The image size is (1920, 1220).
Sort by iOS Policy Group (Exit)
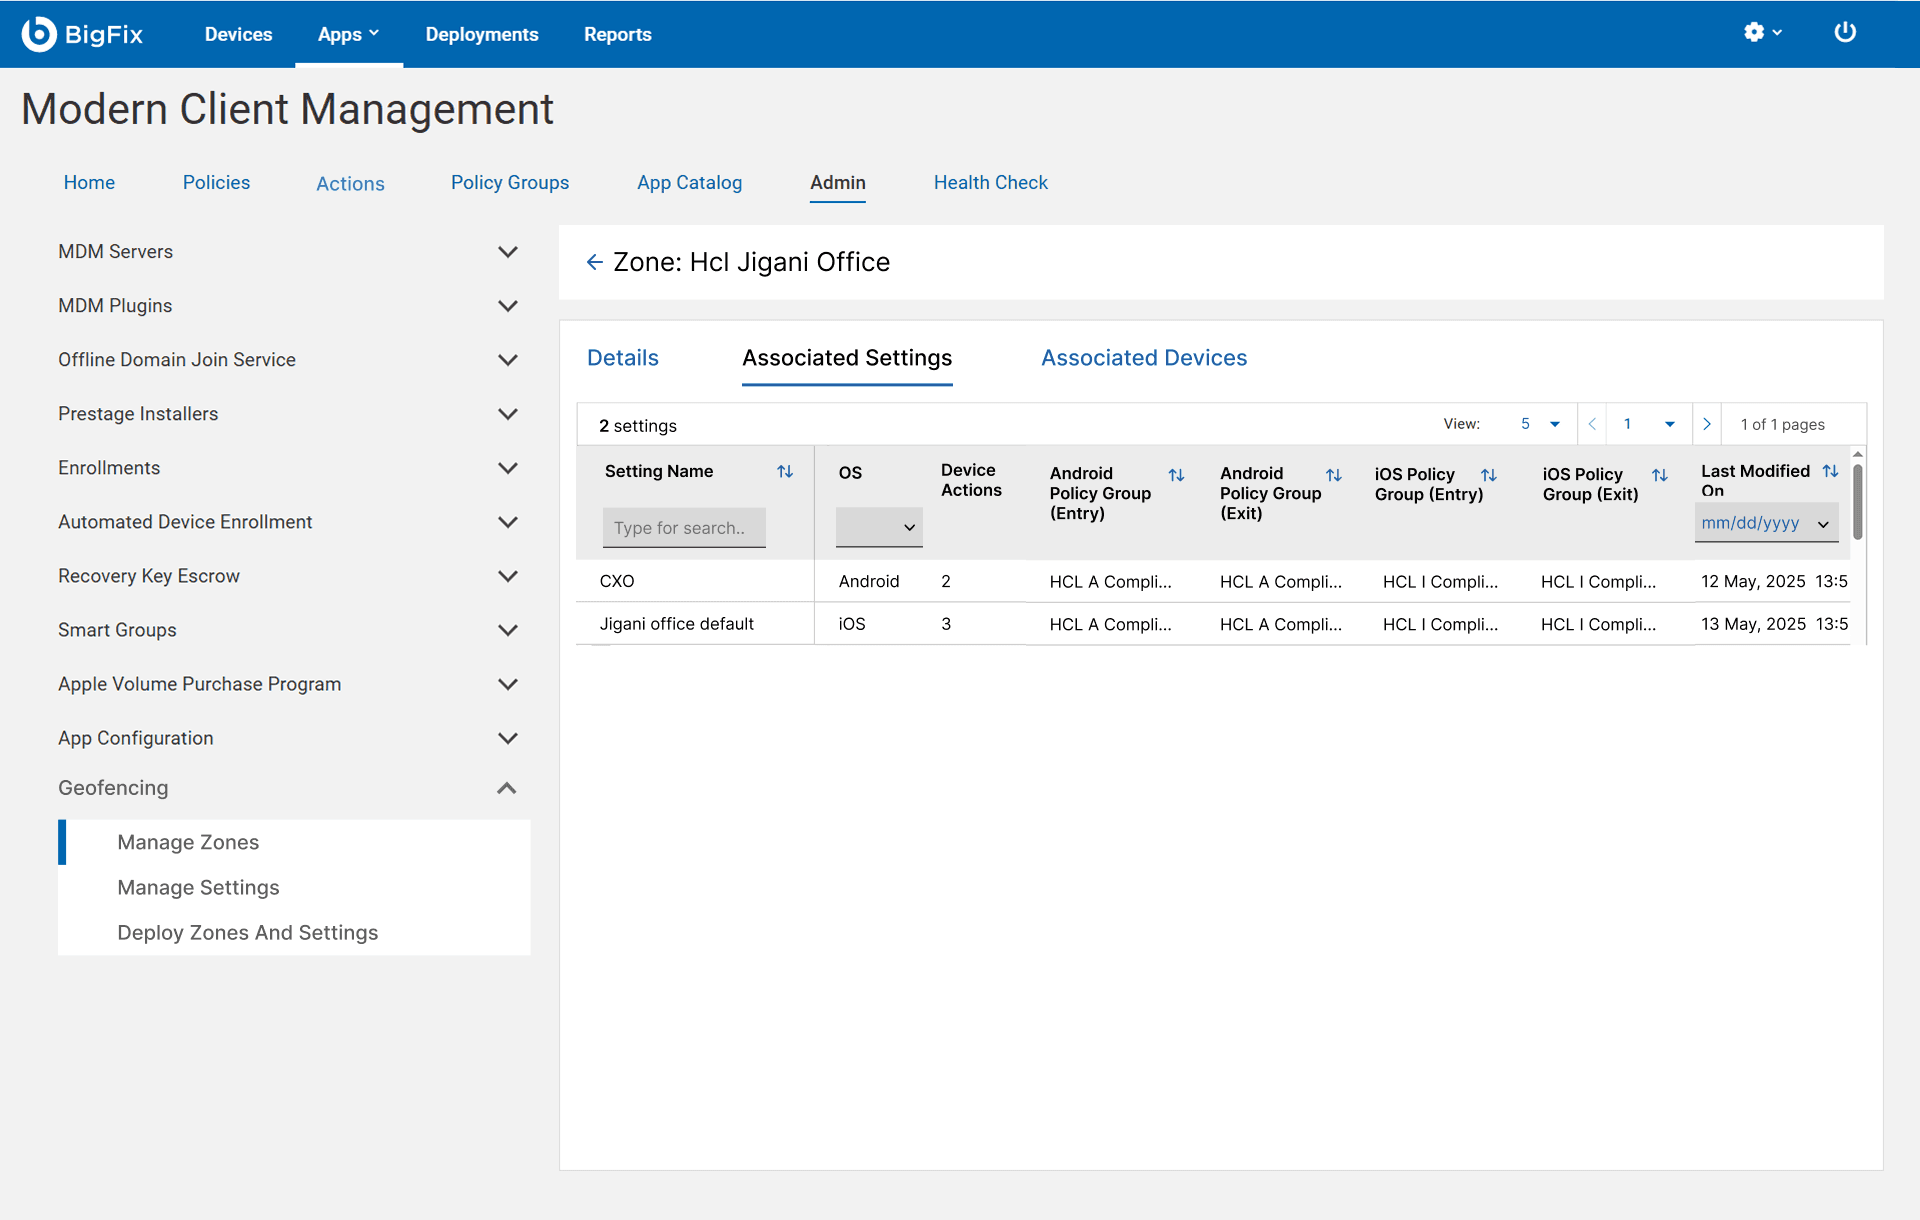[1659, 475]
